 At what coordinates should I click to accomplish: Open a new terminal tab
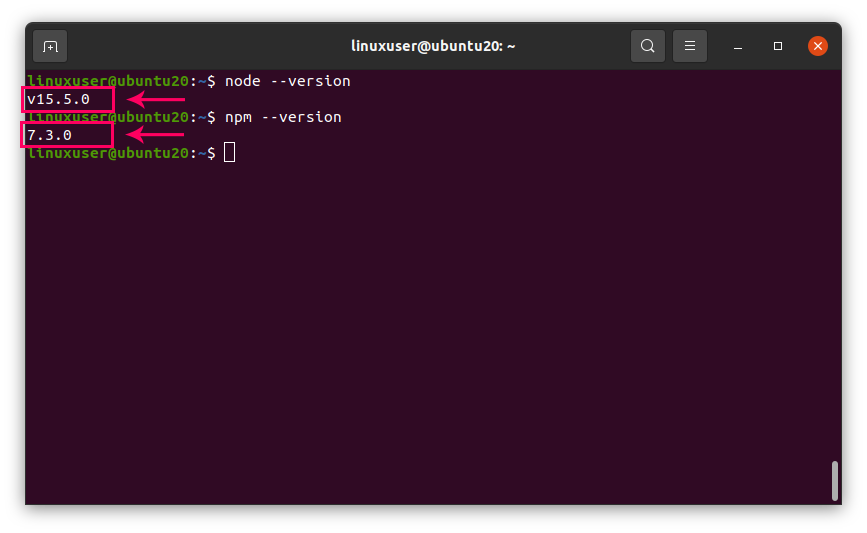[50, 46]
